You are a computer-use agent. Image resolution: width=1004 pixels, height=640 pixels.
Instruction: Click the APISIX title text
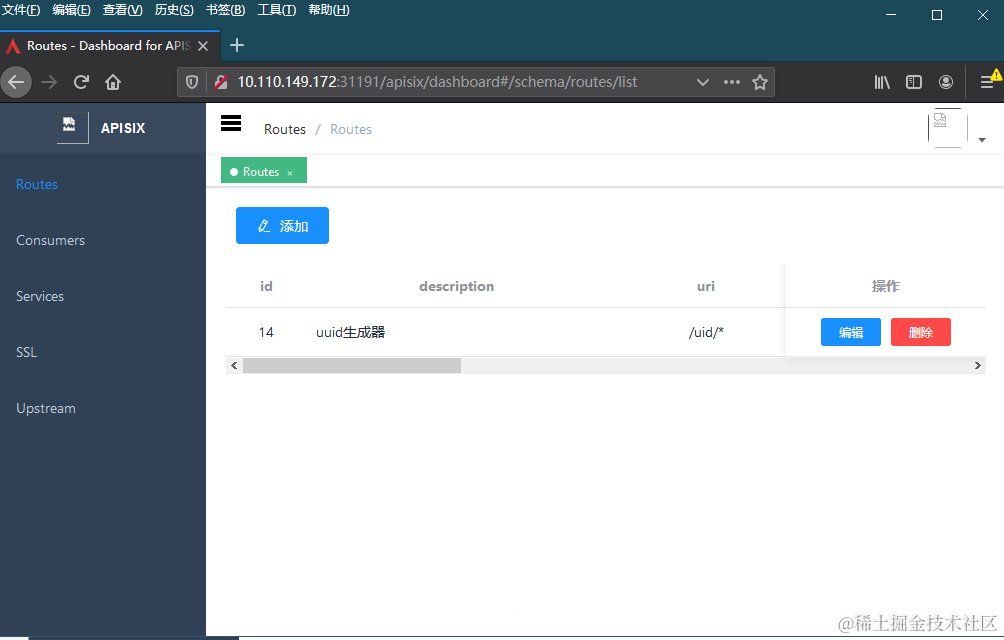pos(123,128)
